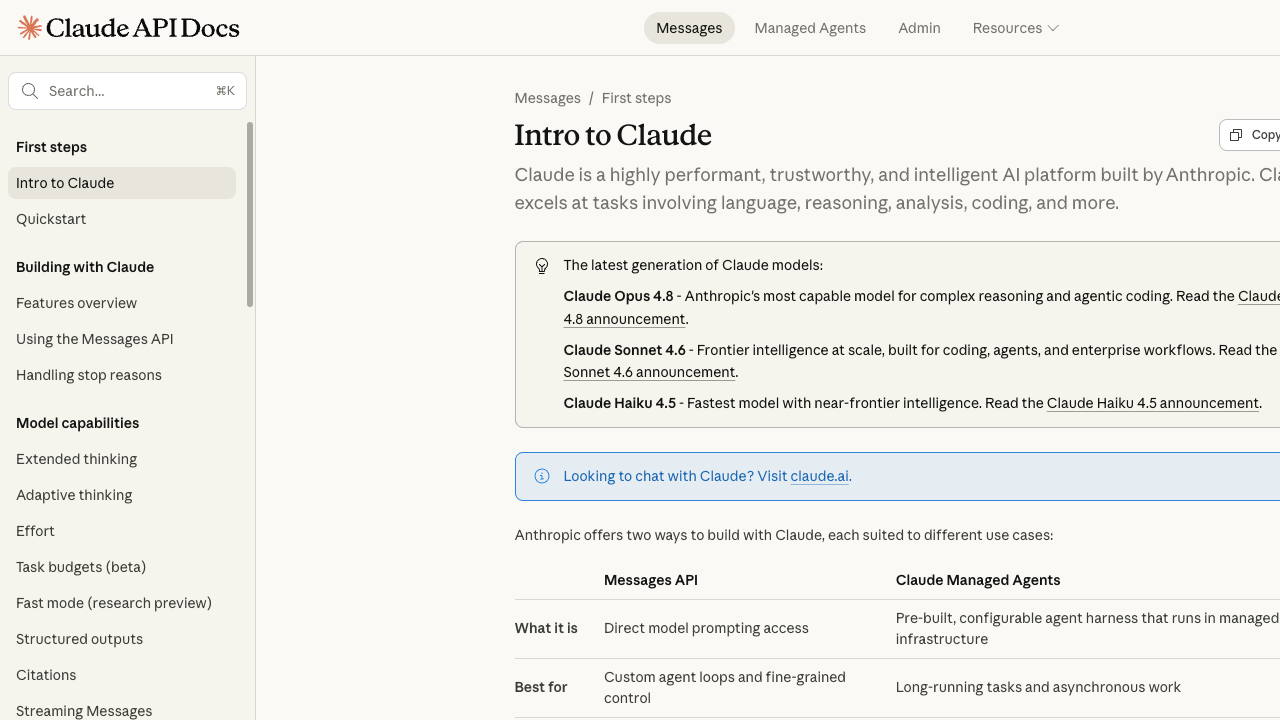
Task: Open the 4.8 announcement link
Action: (x=624, y=319)
